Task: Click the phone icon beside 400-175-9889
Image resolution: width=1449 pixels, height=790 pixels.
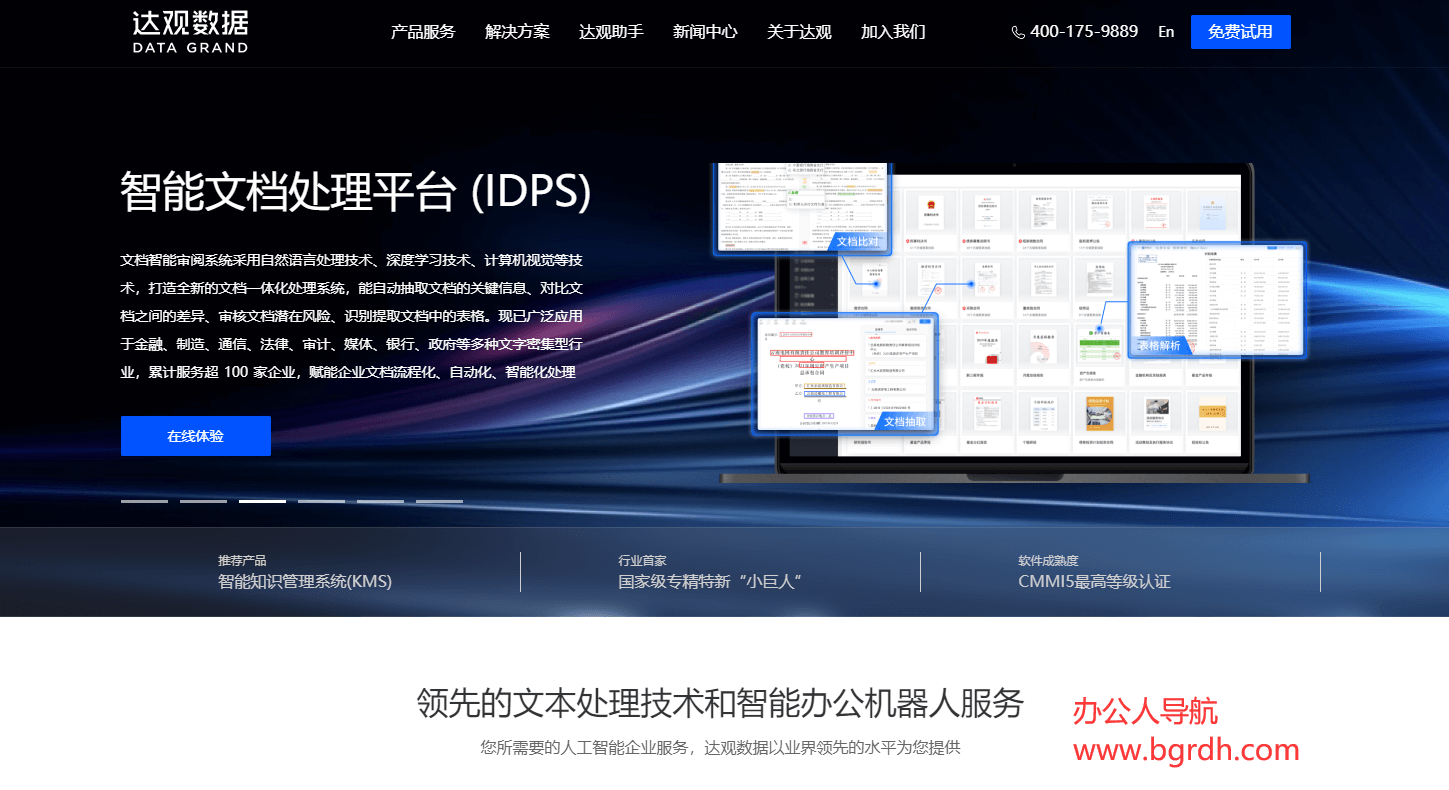Action: pos(1018,32)
